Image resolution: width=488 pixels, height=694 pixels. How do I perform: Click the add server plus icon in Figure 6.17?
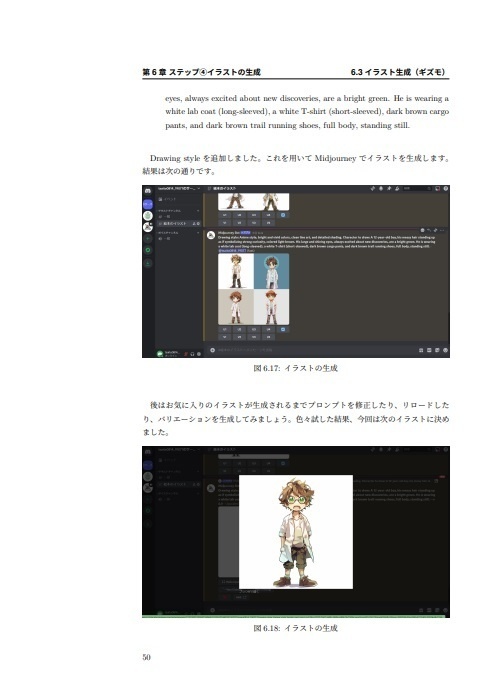point(148,239)
